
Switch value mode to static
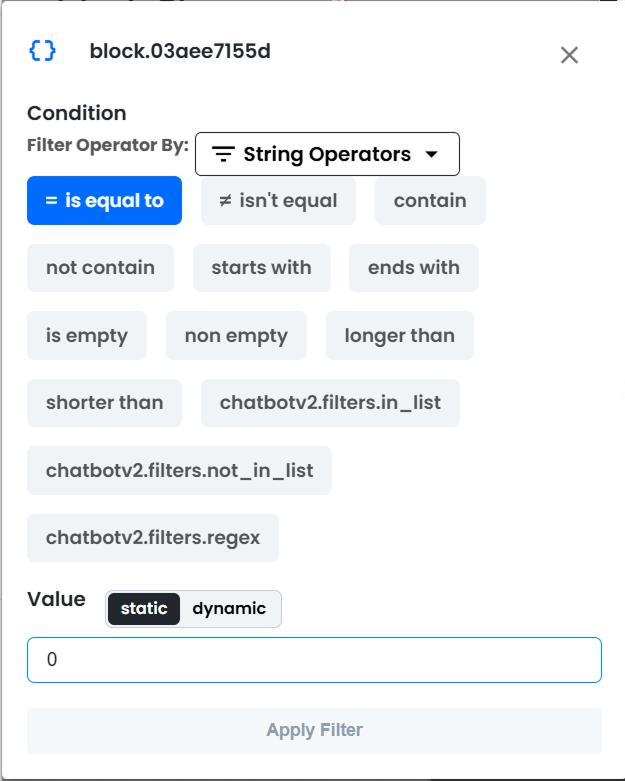(x=144, y=609)
